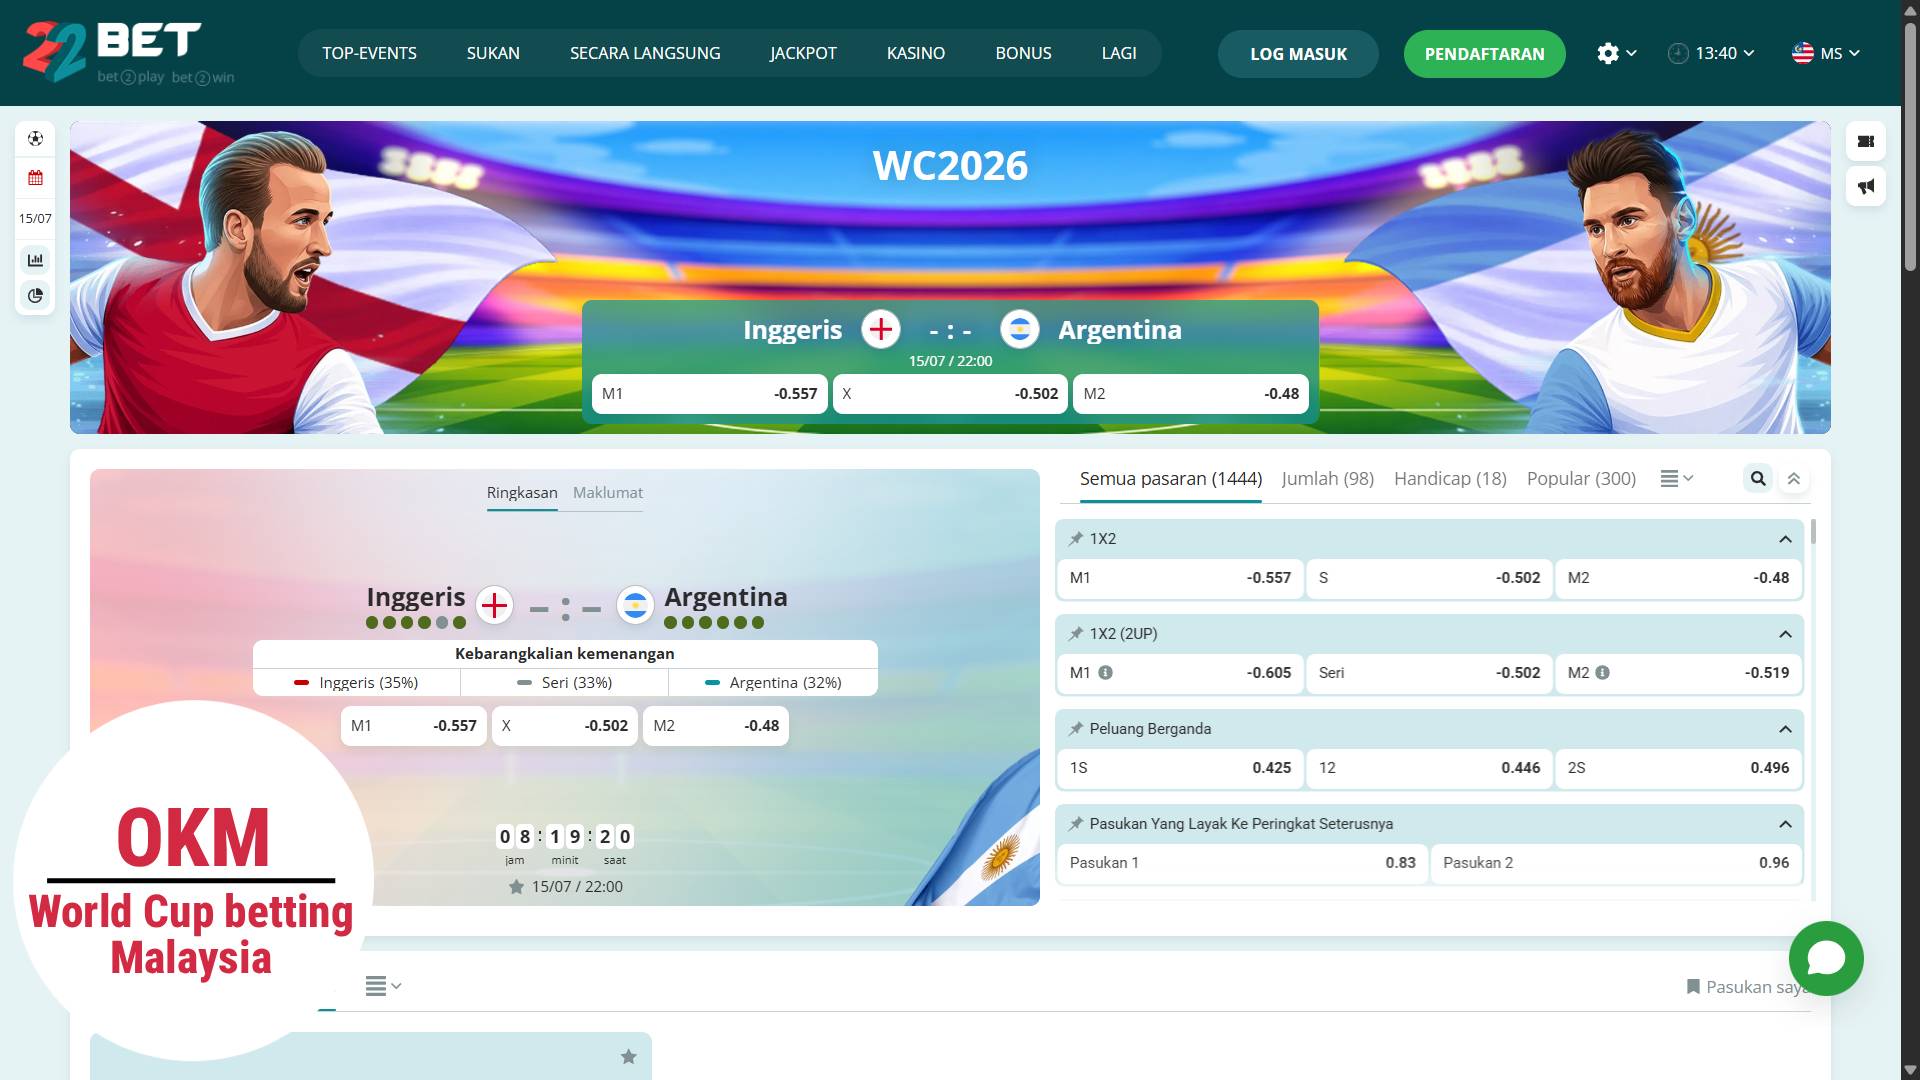Search markets with the magnifier icon
1920x1080 pixels.
click(x=1758, y=478)
